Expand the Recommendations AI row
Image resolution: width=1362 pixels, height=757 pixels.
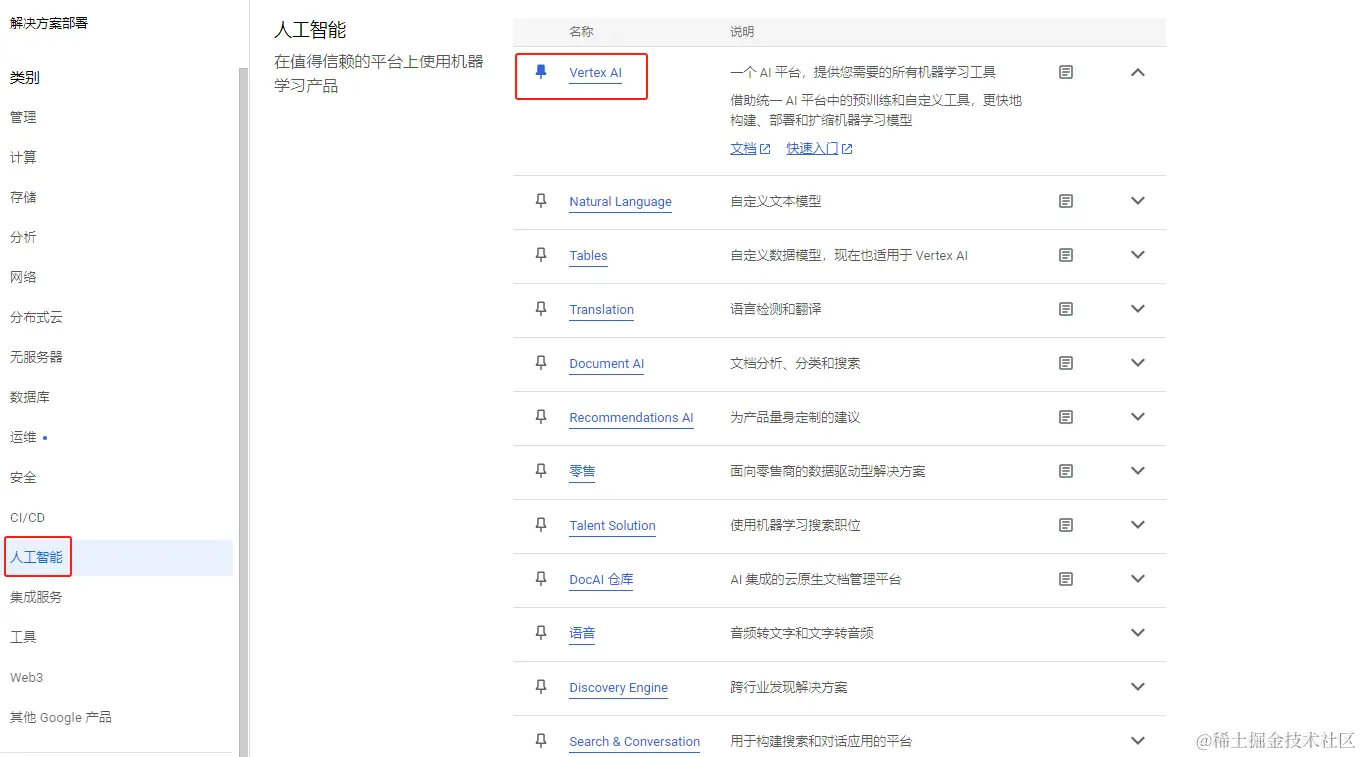click(1137, 417)
